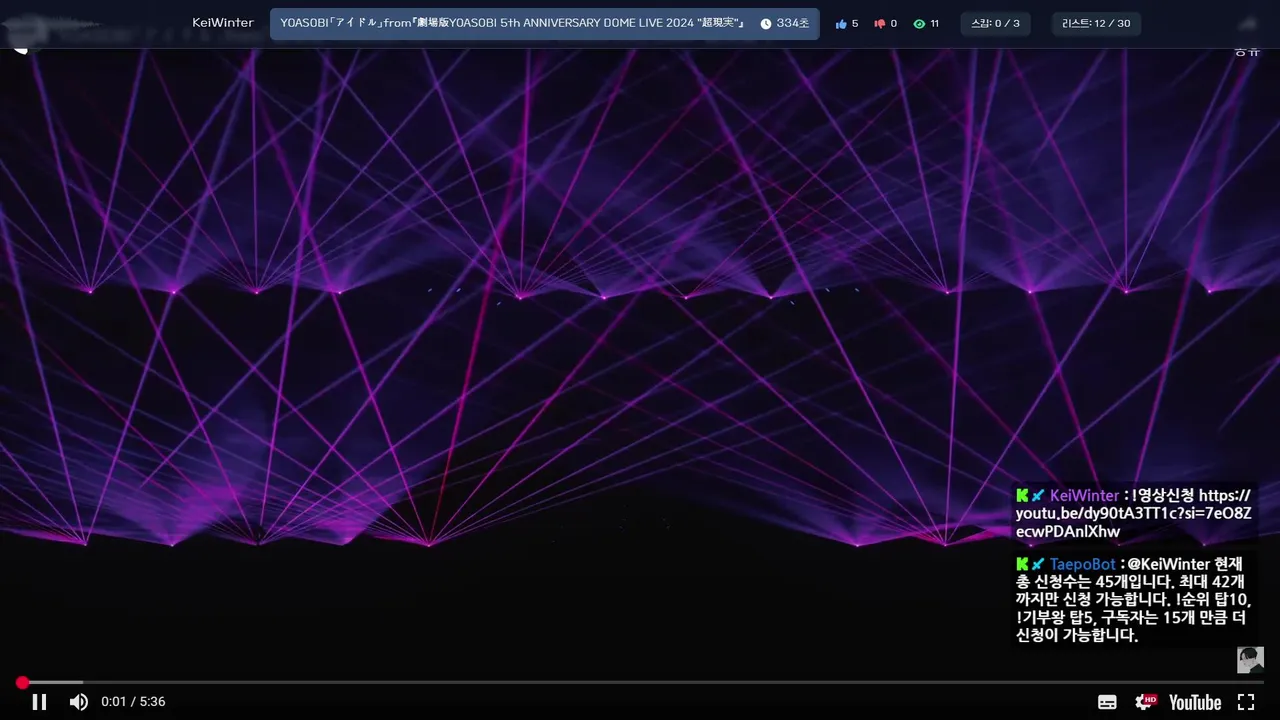Click the blue badge icon beside TaepoBot
The image size is (1280, 720).
pyautogui.click(x=1038, y=564)
